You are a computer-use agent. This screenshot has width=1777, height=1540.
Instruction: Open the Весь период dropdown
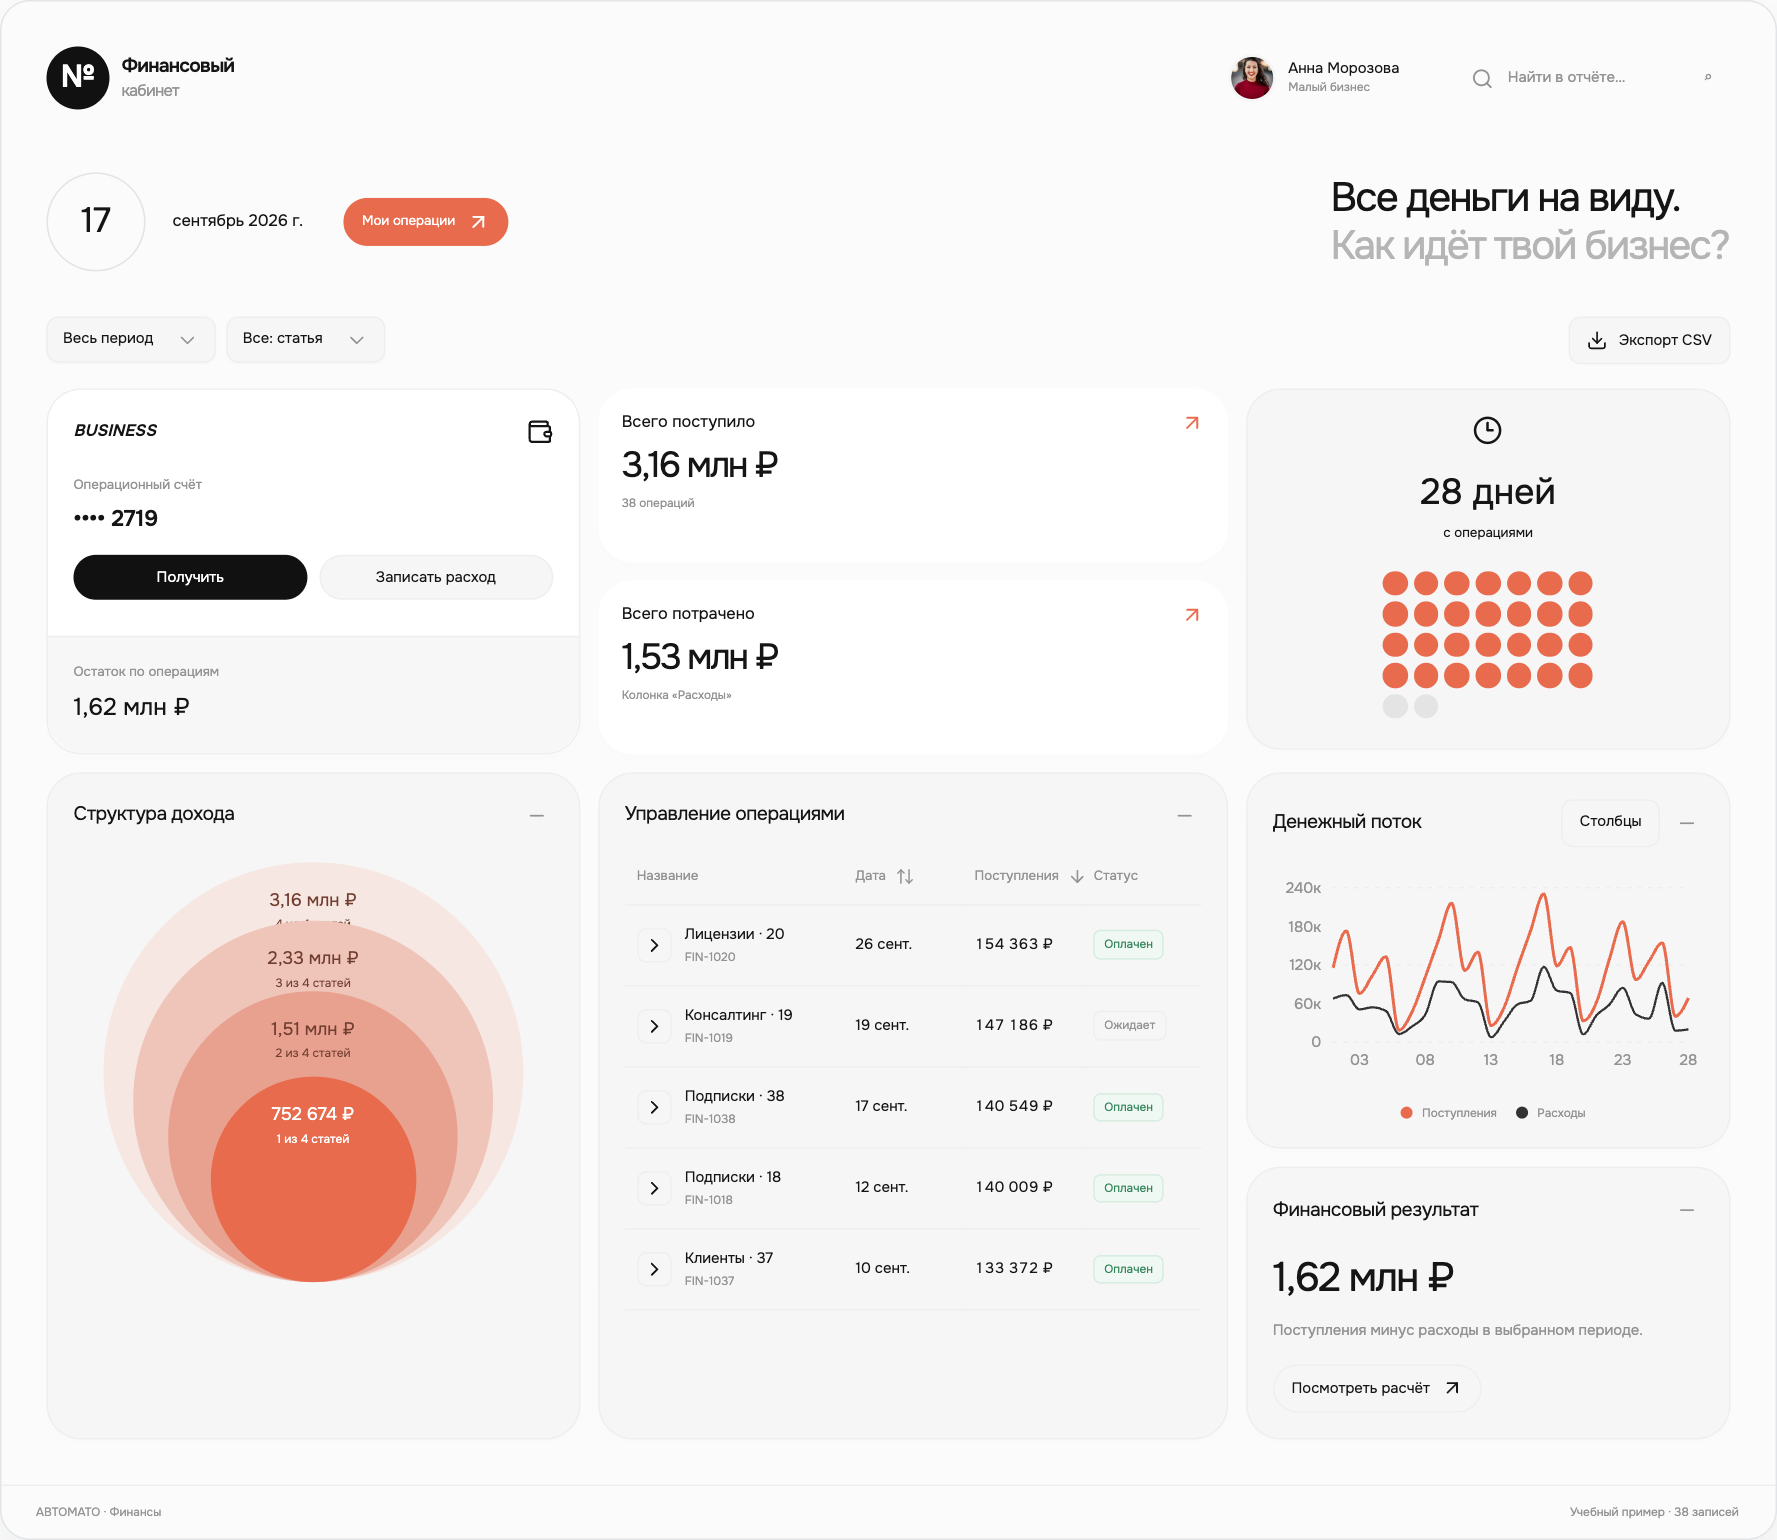(x=131, y=339)
